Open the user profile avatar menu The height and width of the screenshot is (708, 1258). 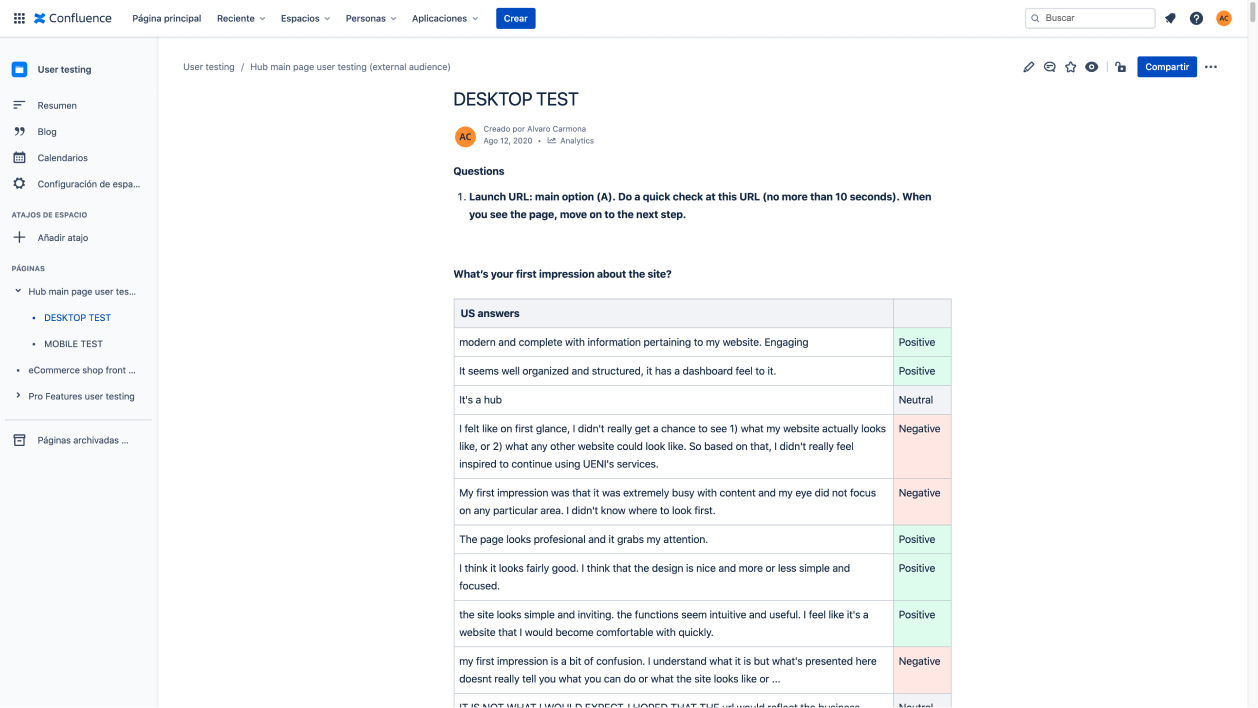1224,18
